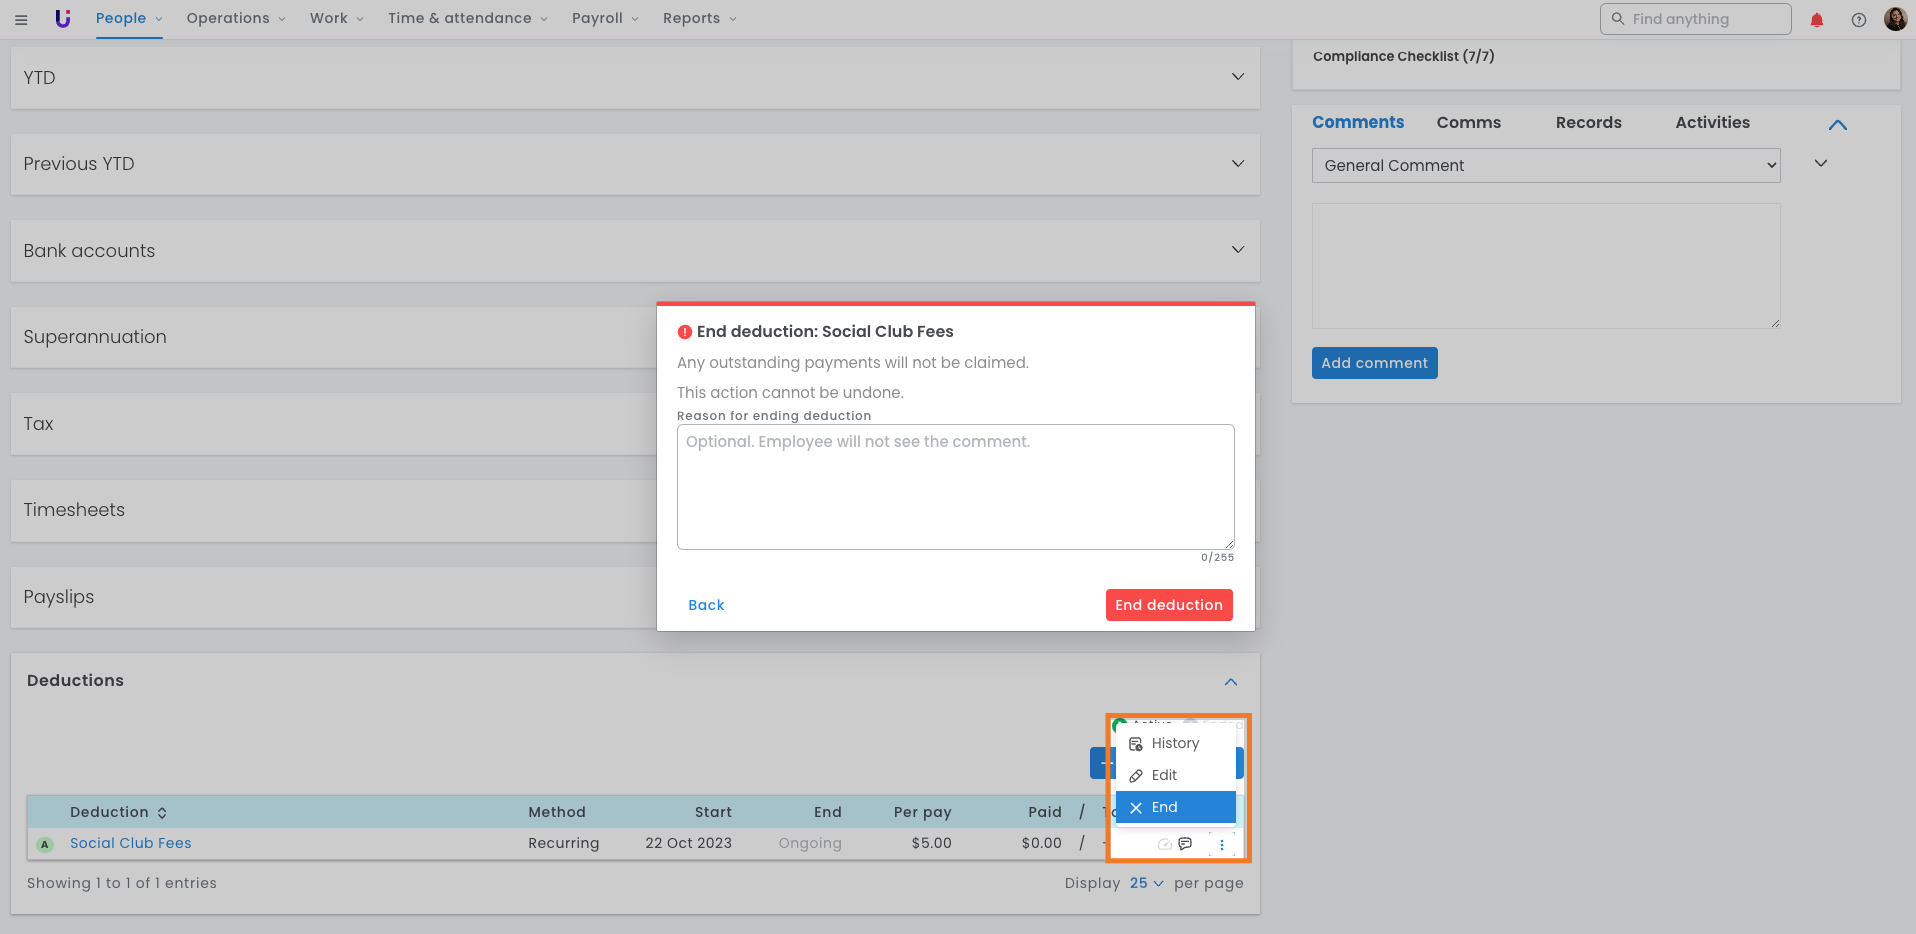Screen dimensions: 1916x934
Task: Sort by the Deduction column arrows
Action: pos(162,813)
